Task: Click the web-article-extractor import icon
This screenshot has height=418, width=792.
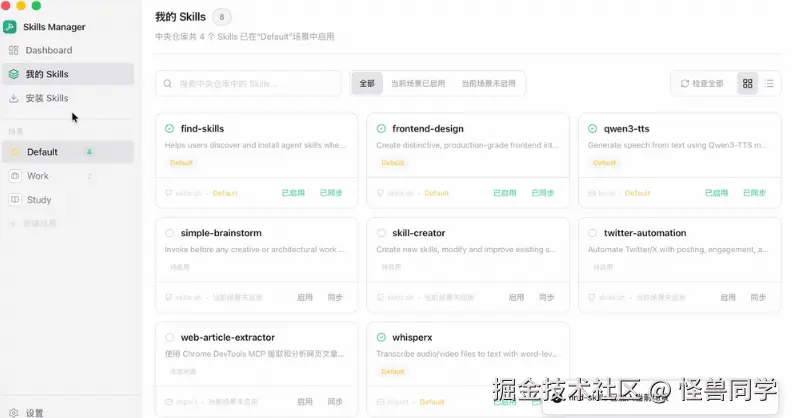Action: (x=169, y=402)
